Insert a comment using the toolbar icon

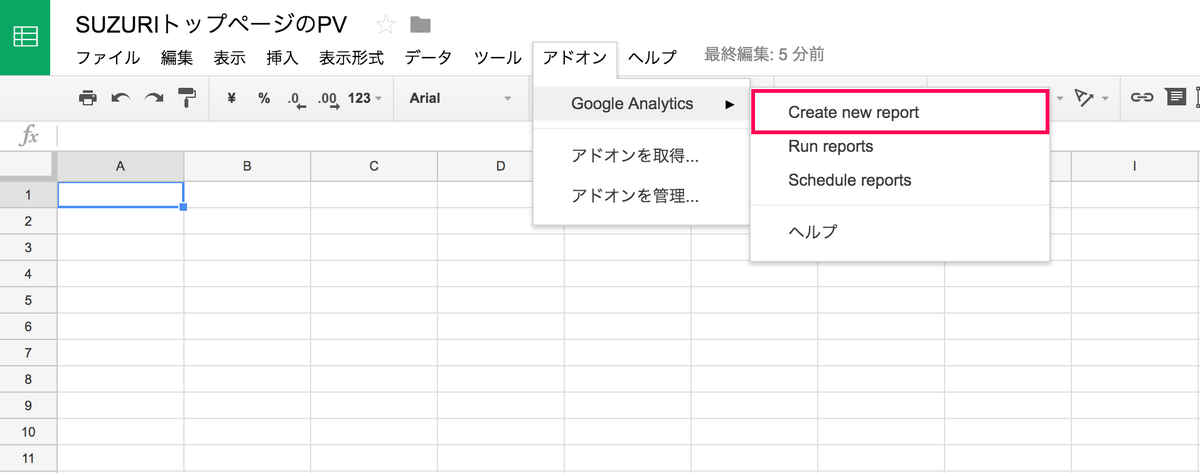click(x=1175, y=98)
